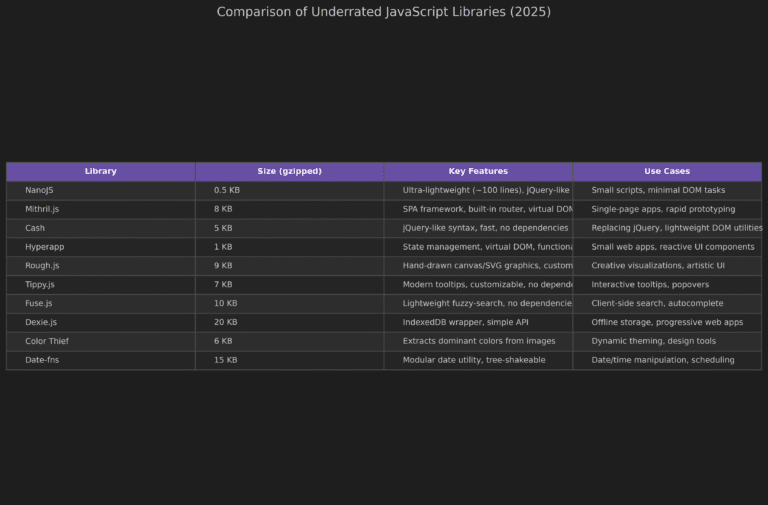Click the jQuery-like syntax, fast cell
The height and width of the screenshot is (505, 768).
click(x=479, y=228)
